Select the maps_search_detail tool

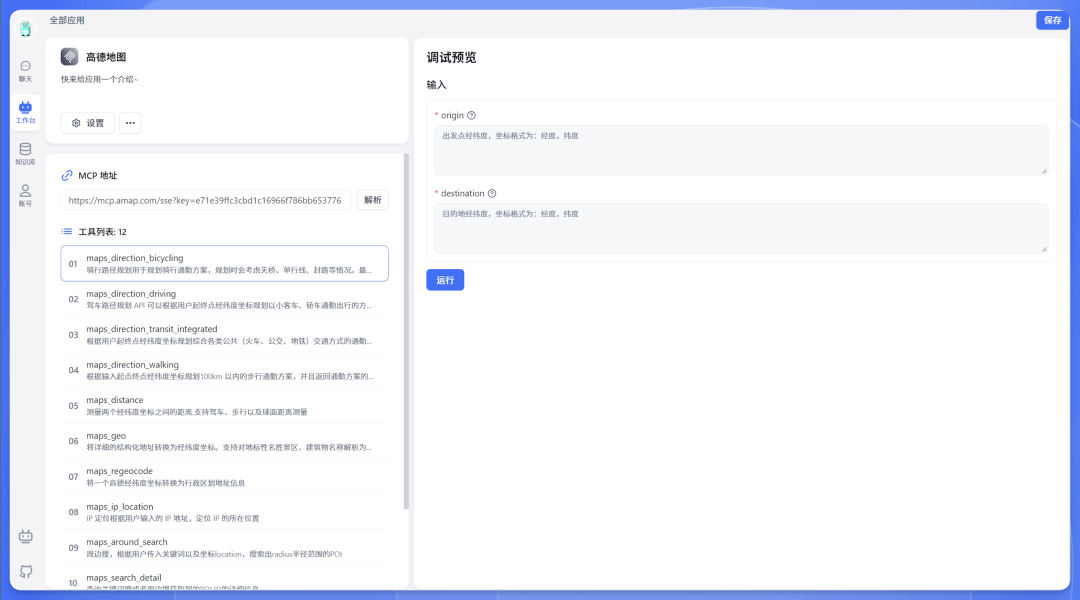point(225,579)
